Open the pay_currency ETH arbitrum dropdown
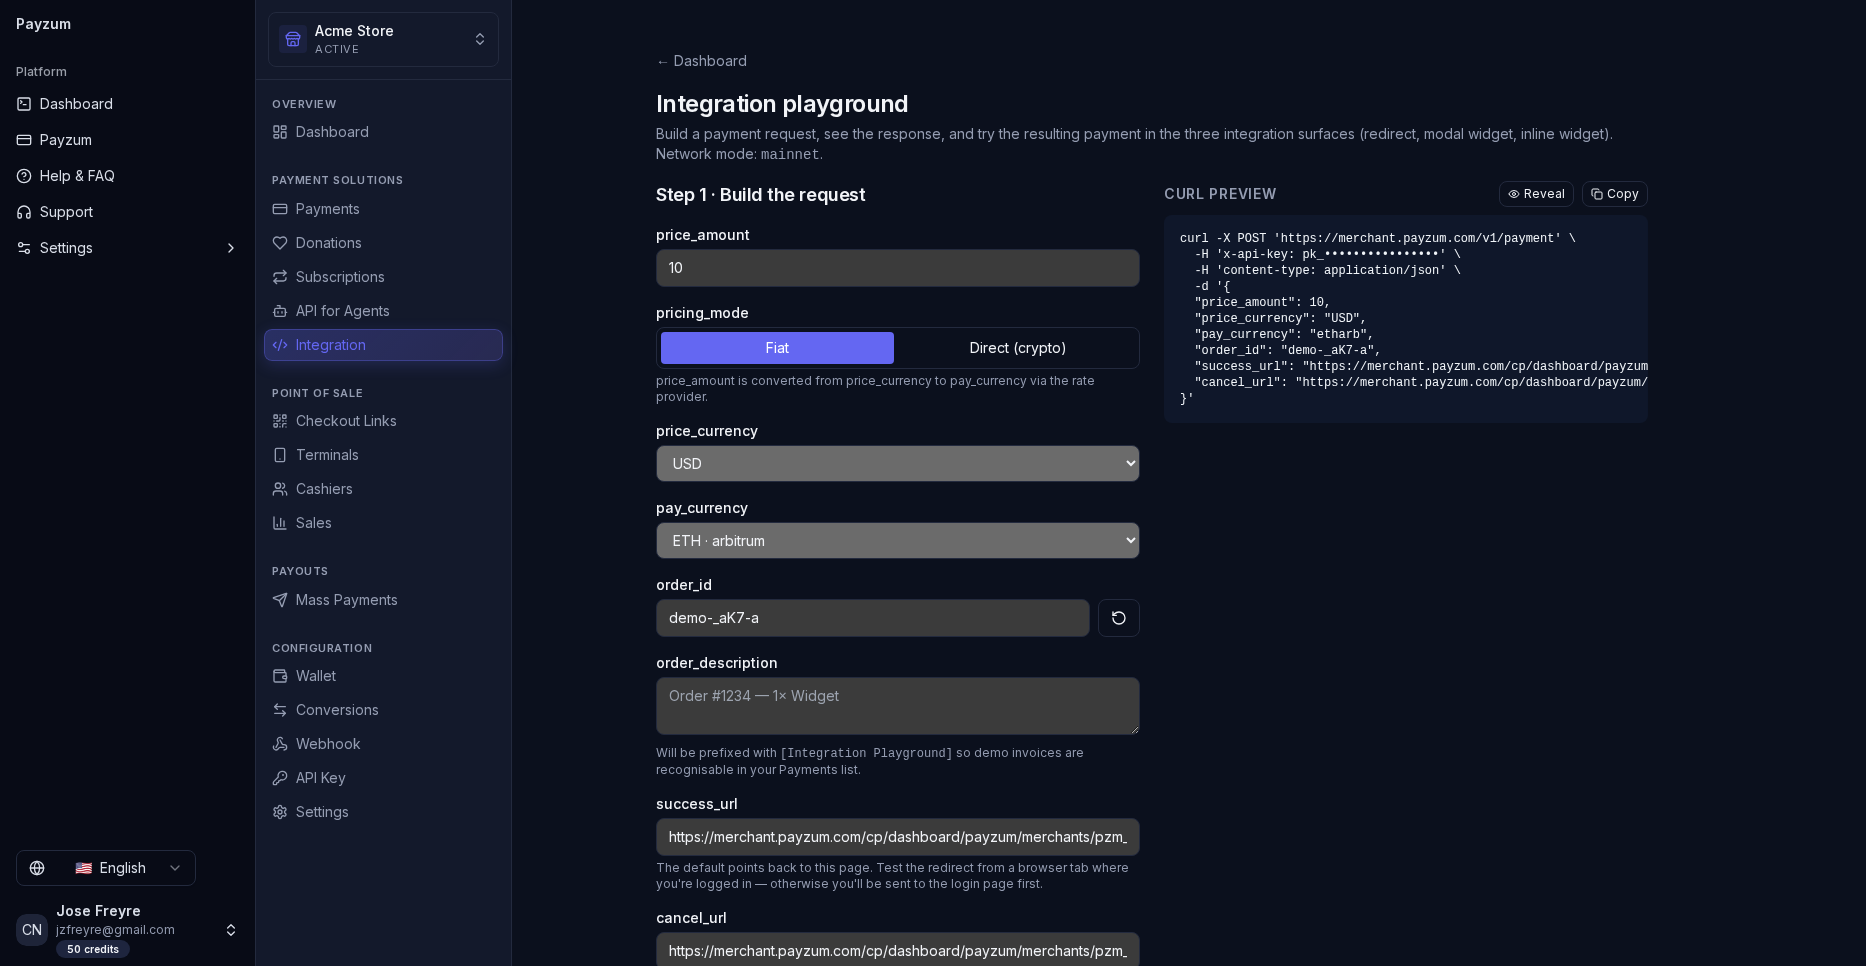This screenshot has width=1866, height=966. 898,541
